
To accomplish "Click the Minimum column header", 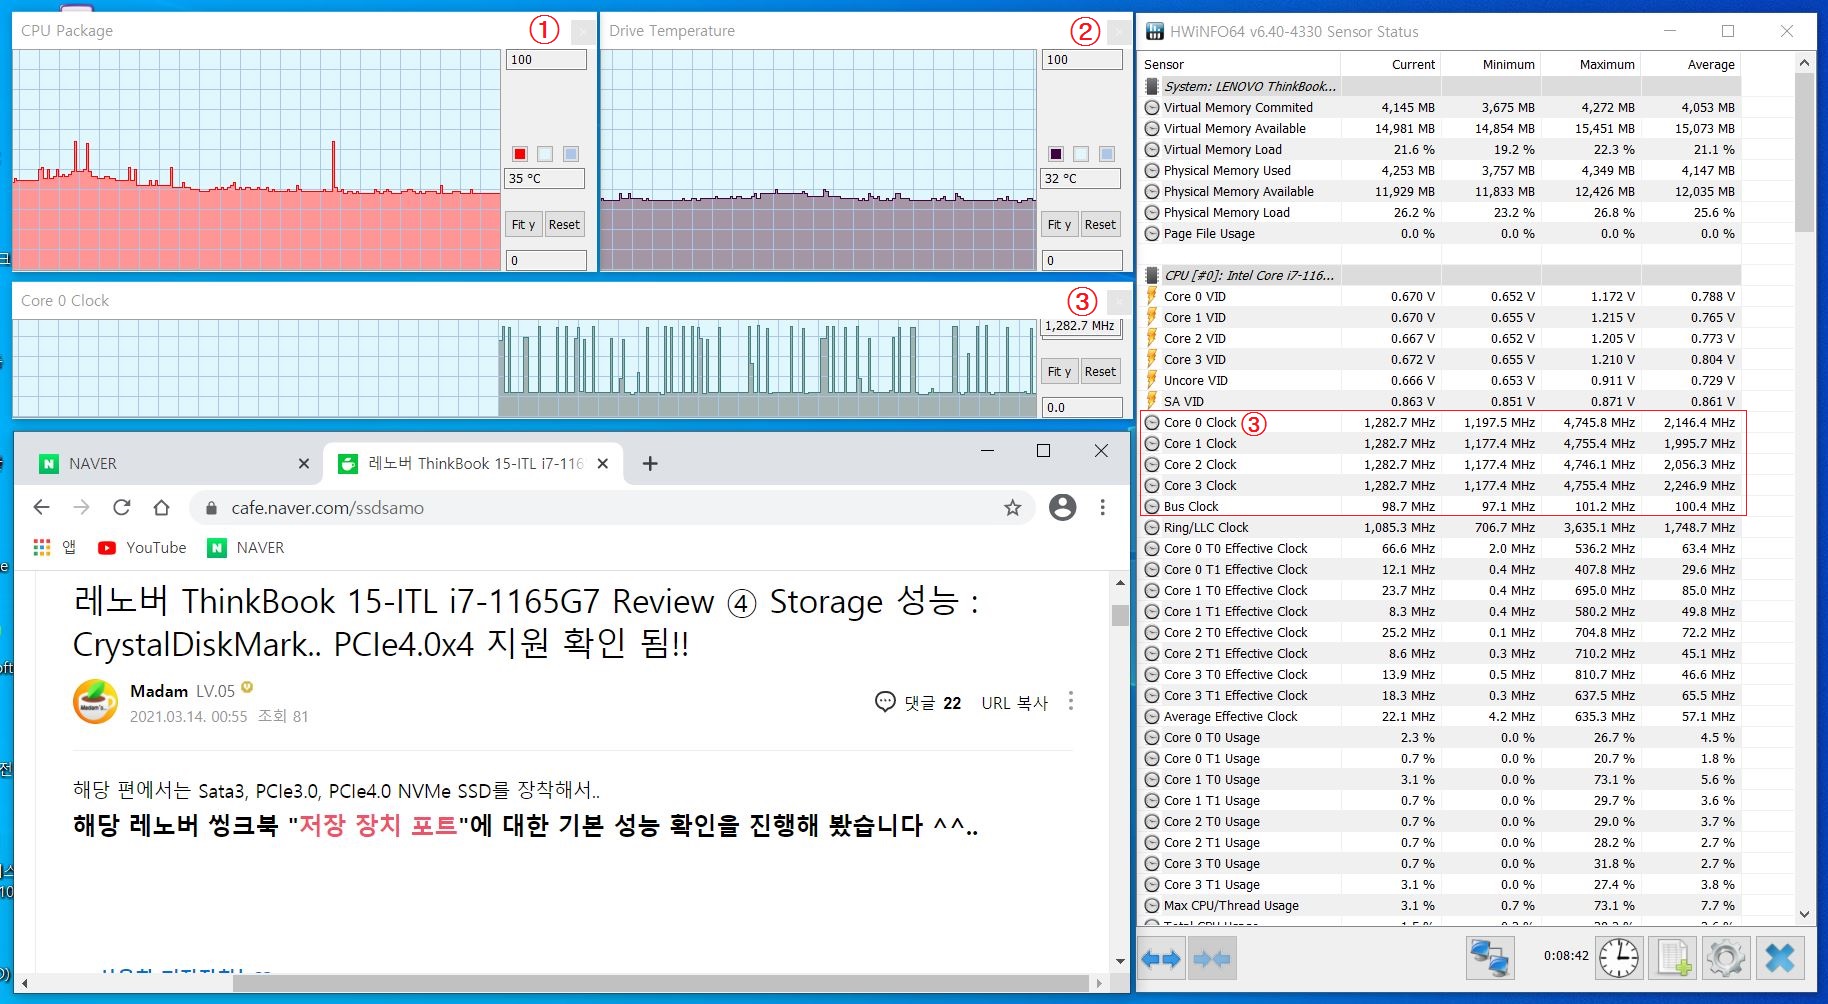I will 1491,64.
